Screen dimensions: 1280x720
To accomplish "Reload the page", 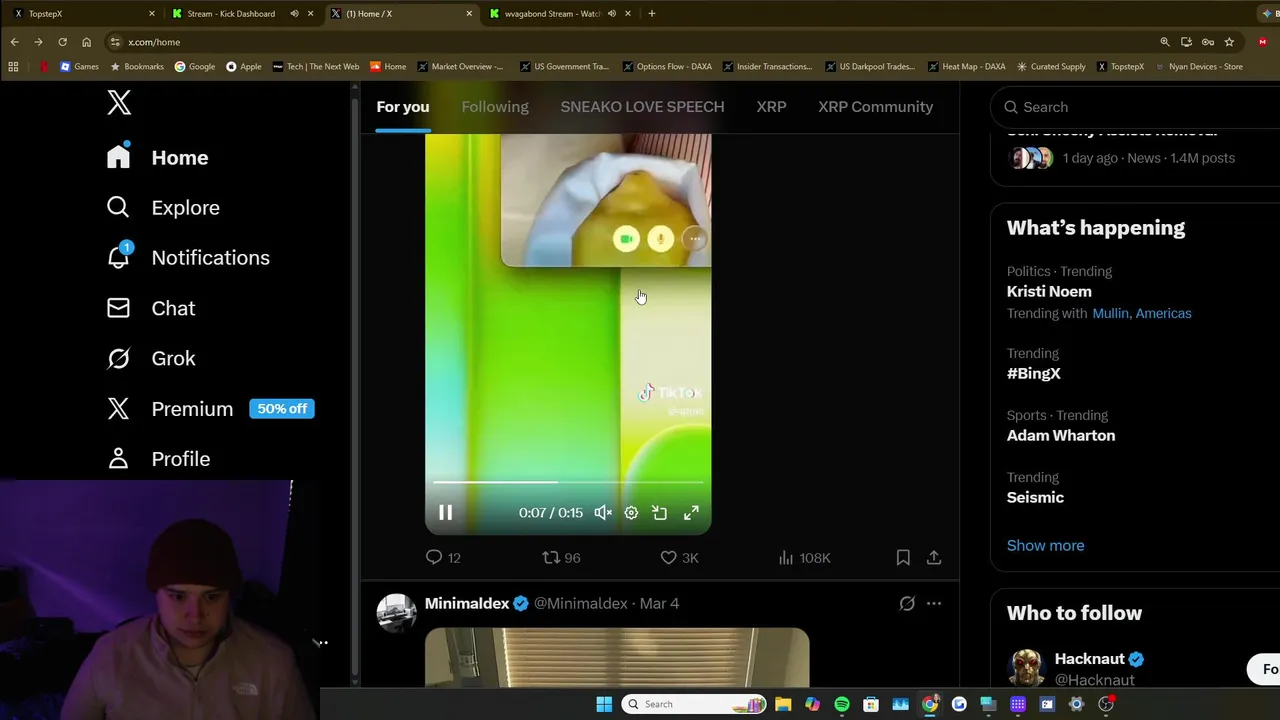I will point(62,42).
